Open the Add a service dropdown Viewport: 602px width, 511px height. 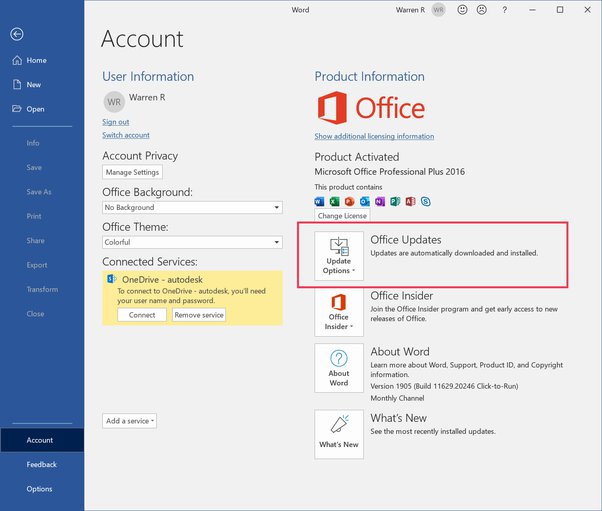click(x=129, y=421)
